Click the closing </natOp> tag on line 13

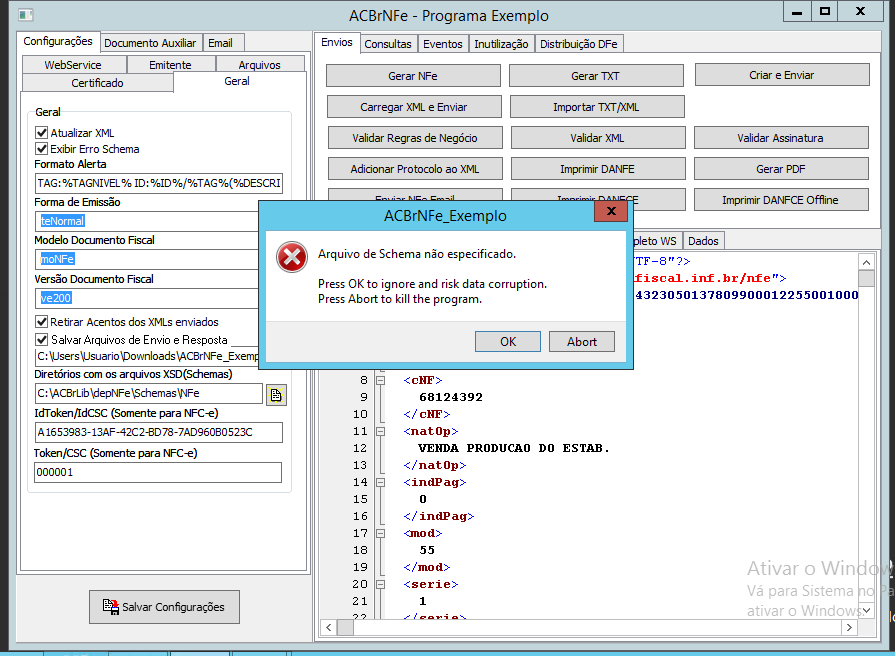coord(435,465)
